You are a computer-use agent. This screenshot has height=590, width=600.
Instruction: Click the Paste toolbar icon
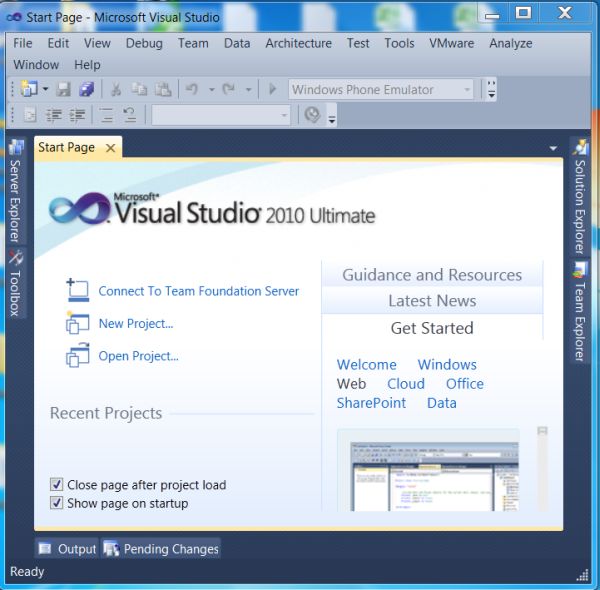[163, 90]
